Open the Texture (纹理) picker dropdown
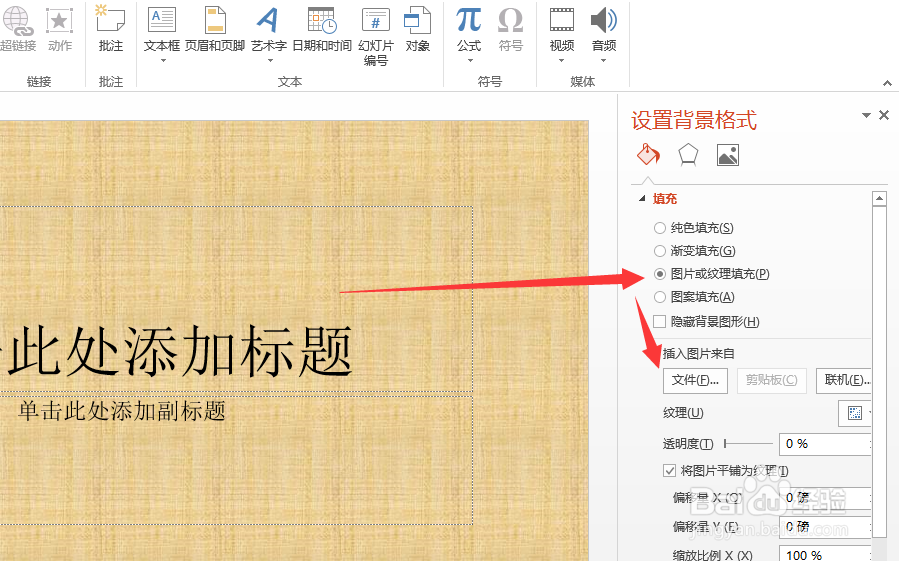Viewport: 899px width, 561px height. click(x=855, y=413)
